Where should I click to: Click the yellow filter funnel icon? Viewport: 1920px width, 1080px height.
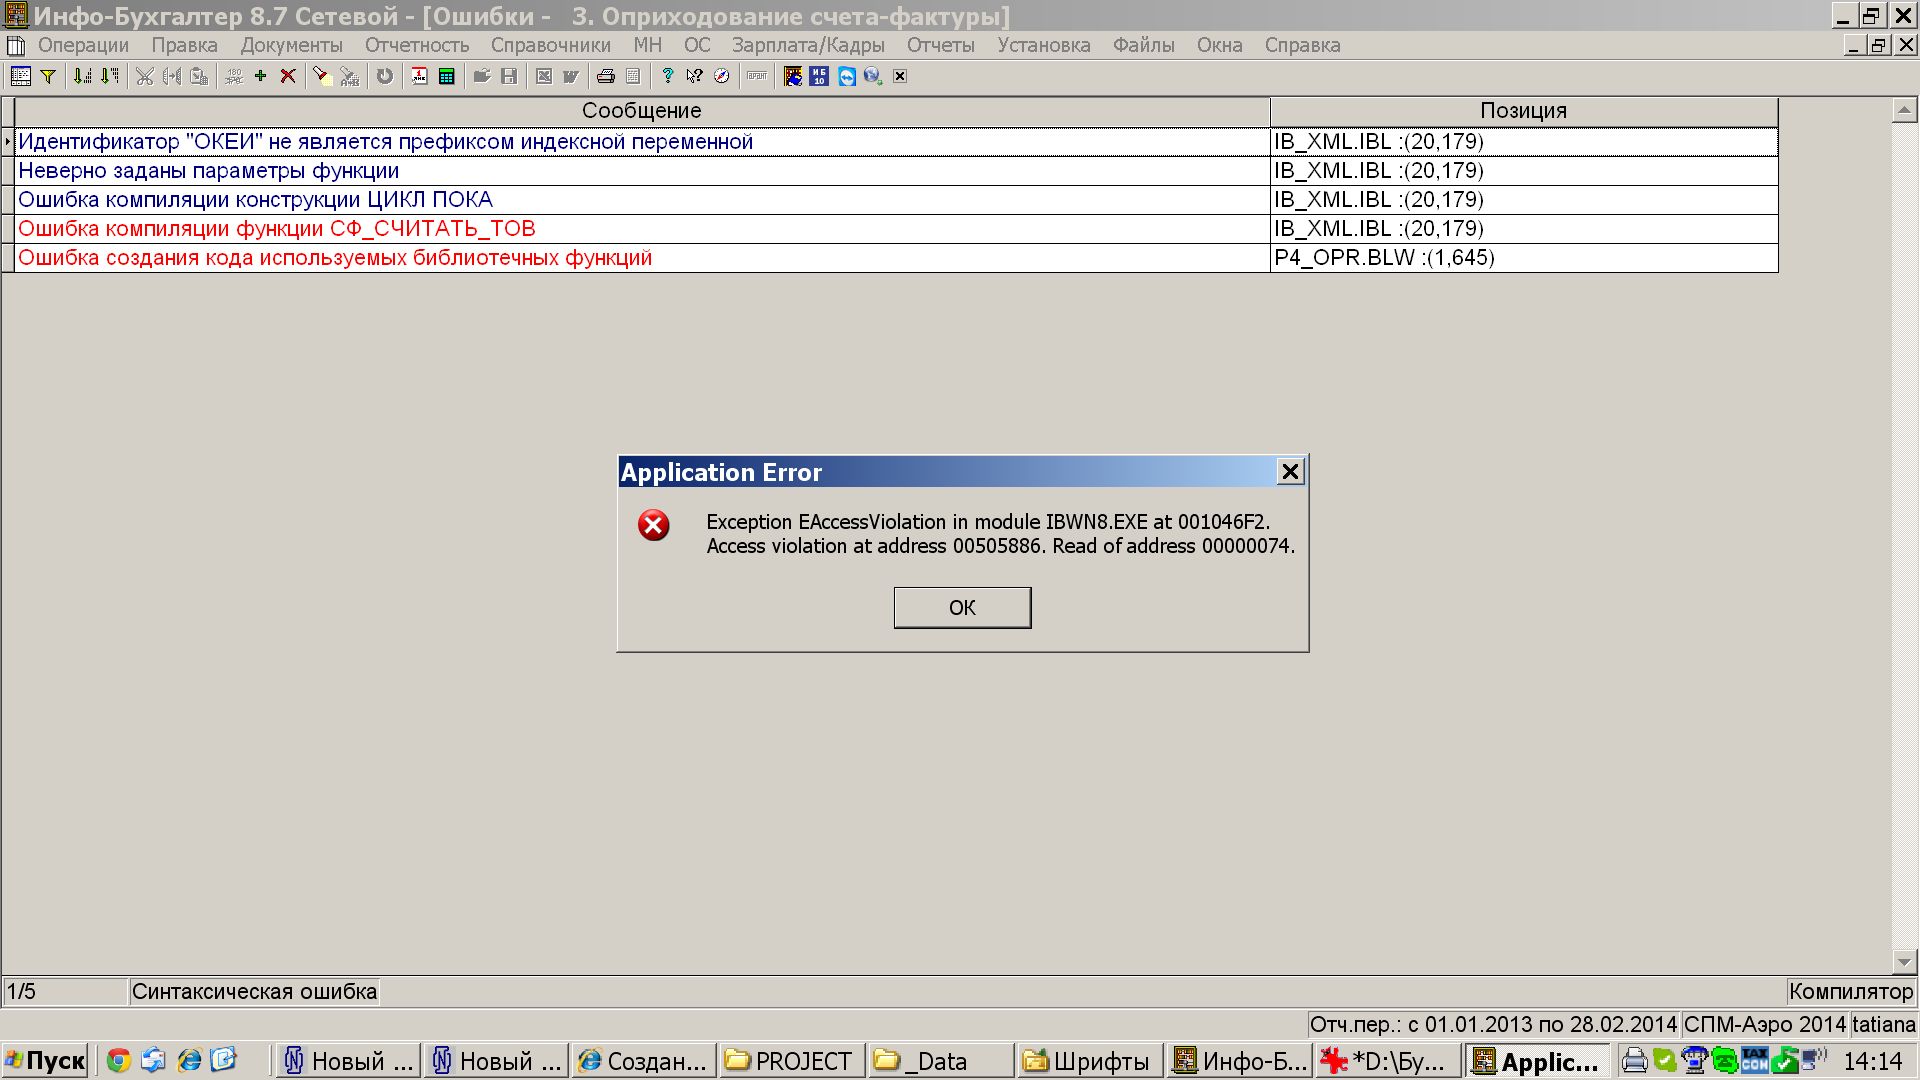click(48, 76)
